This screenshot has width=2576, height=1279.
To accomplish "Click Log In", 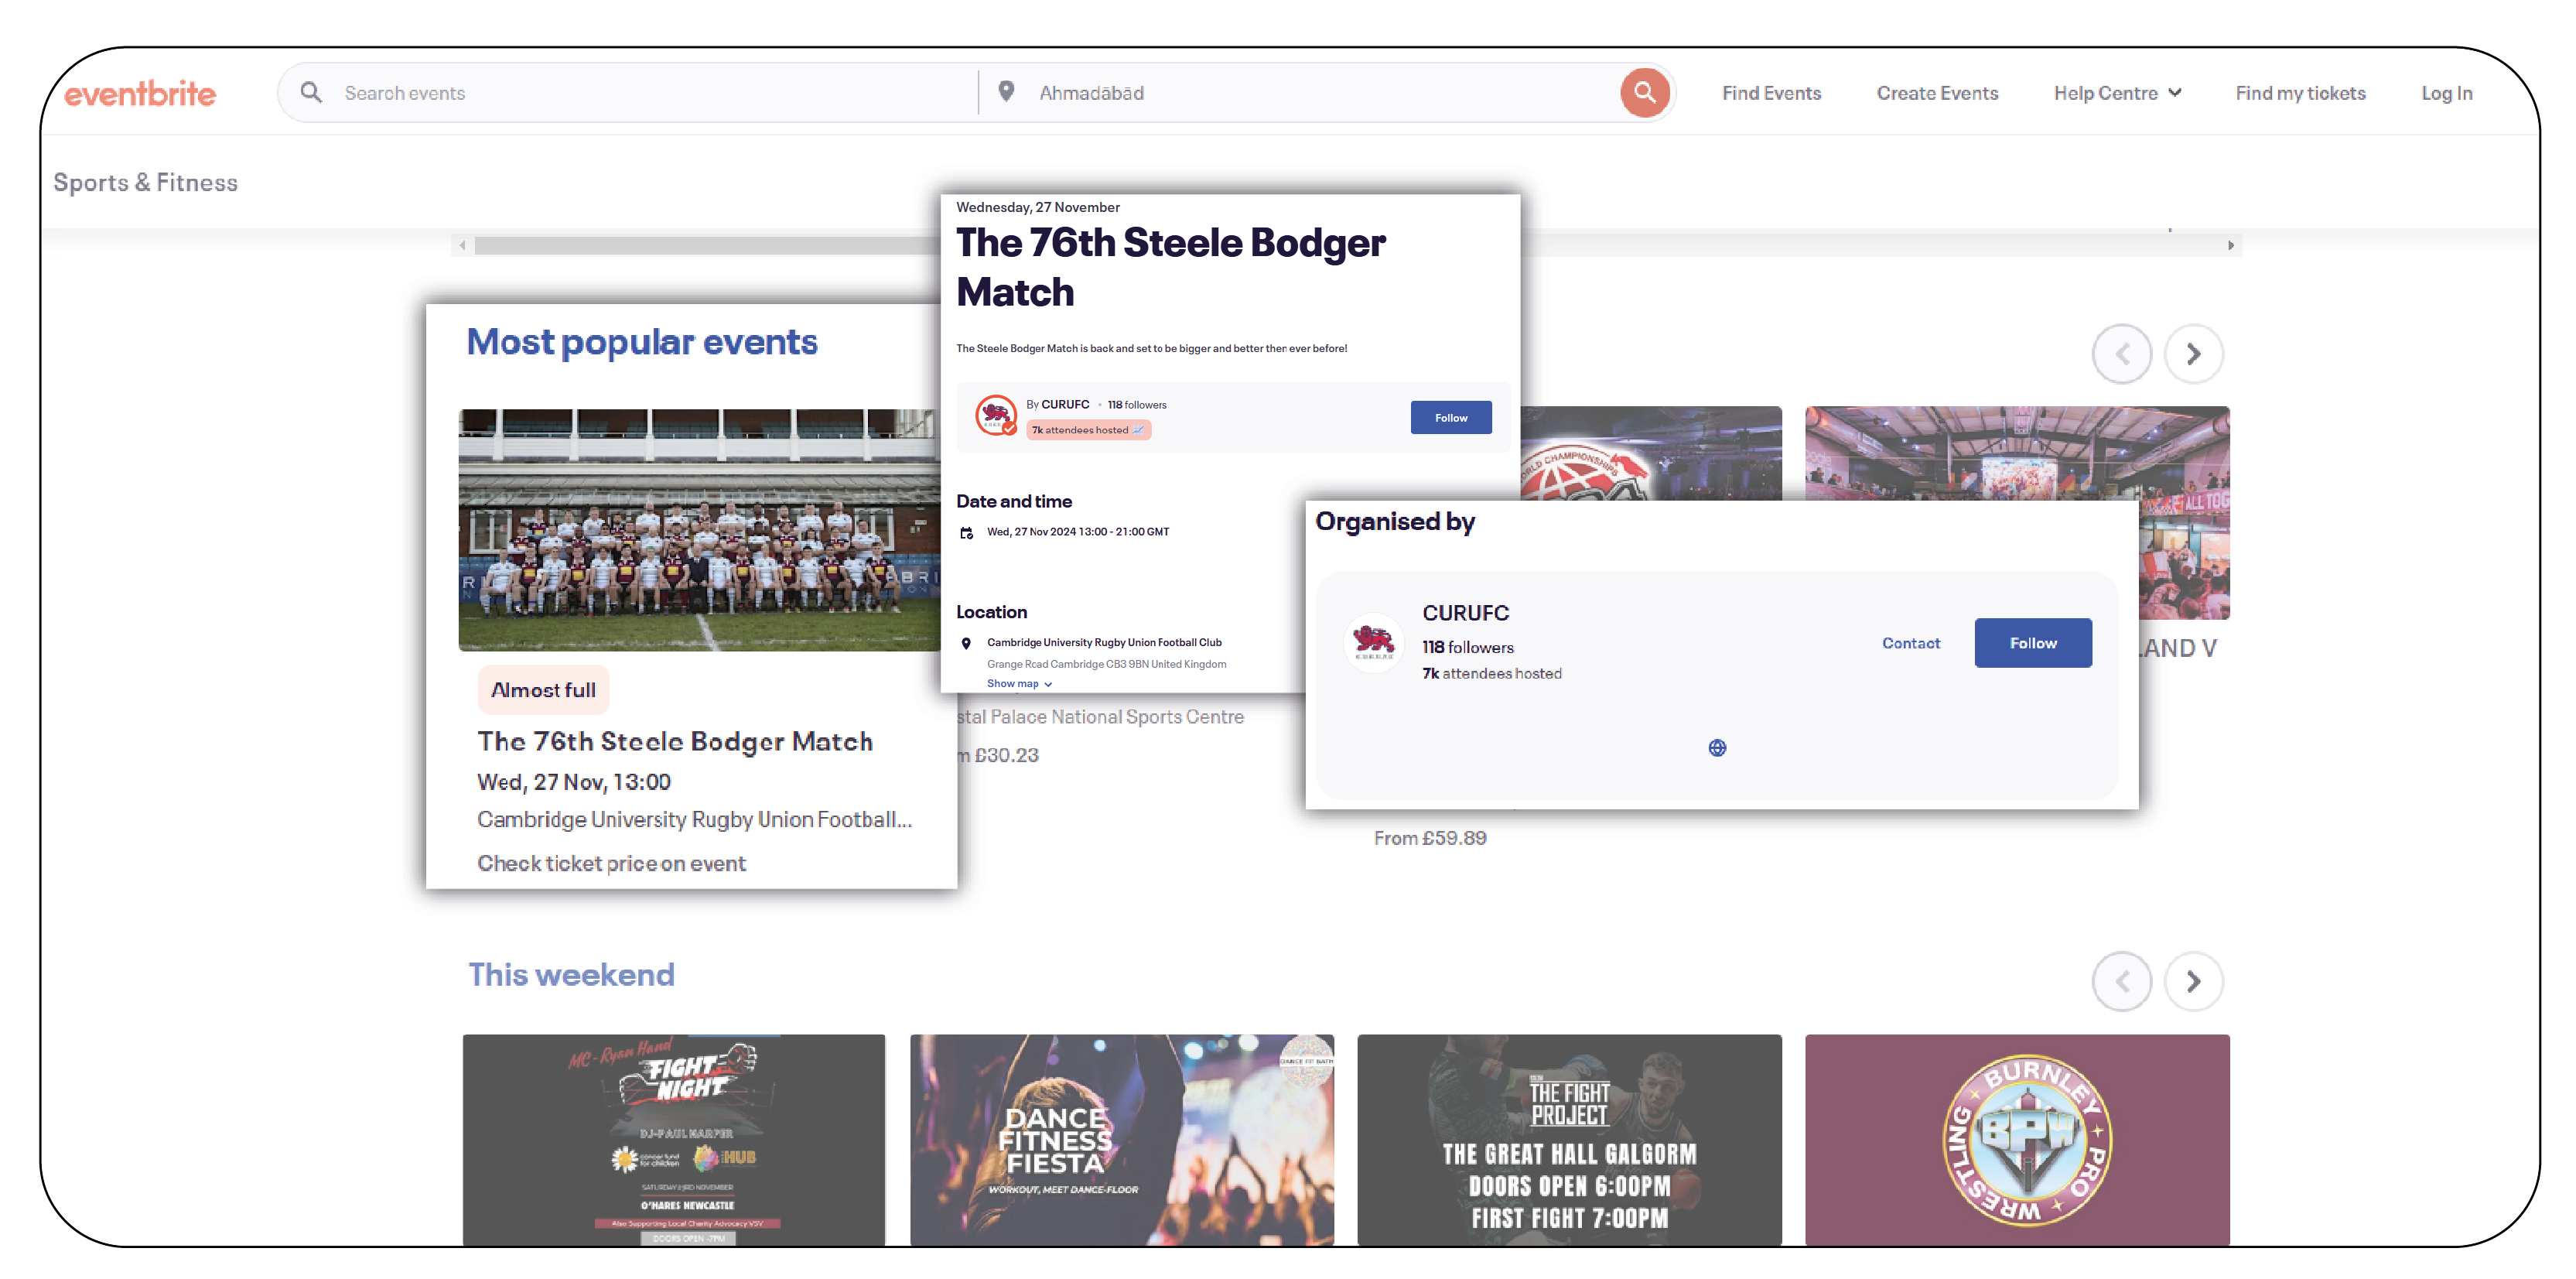I will [x=2446, y=93].
